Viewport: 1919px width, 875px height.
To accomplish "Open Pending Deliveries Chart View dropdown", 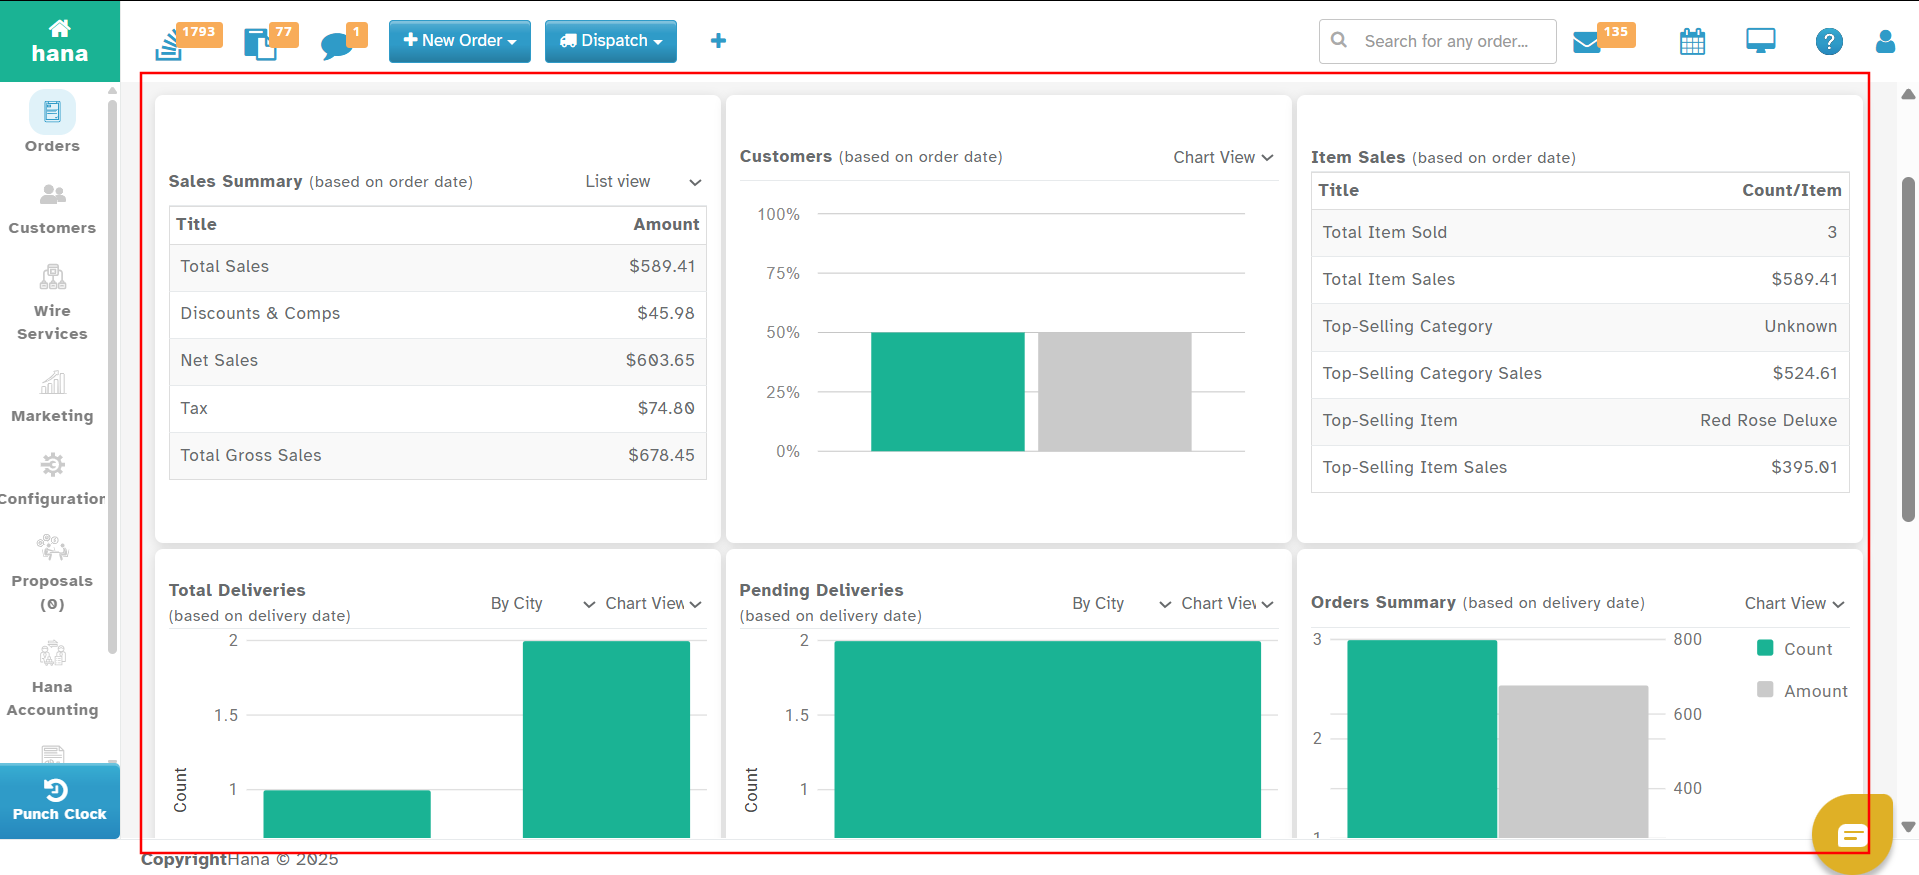I will point(1228,604).
